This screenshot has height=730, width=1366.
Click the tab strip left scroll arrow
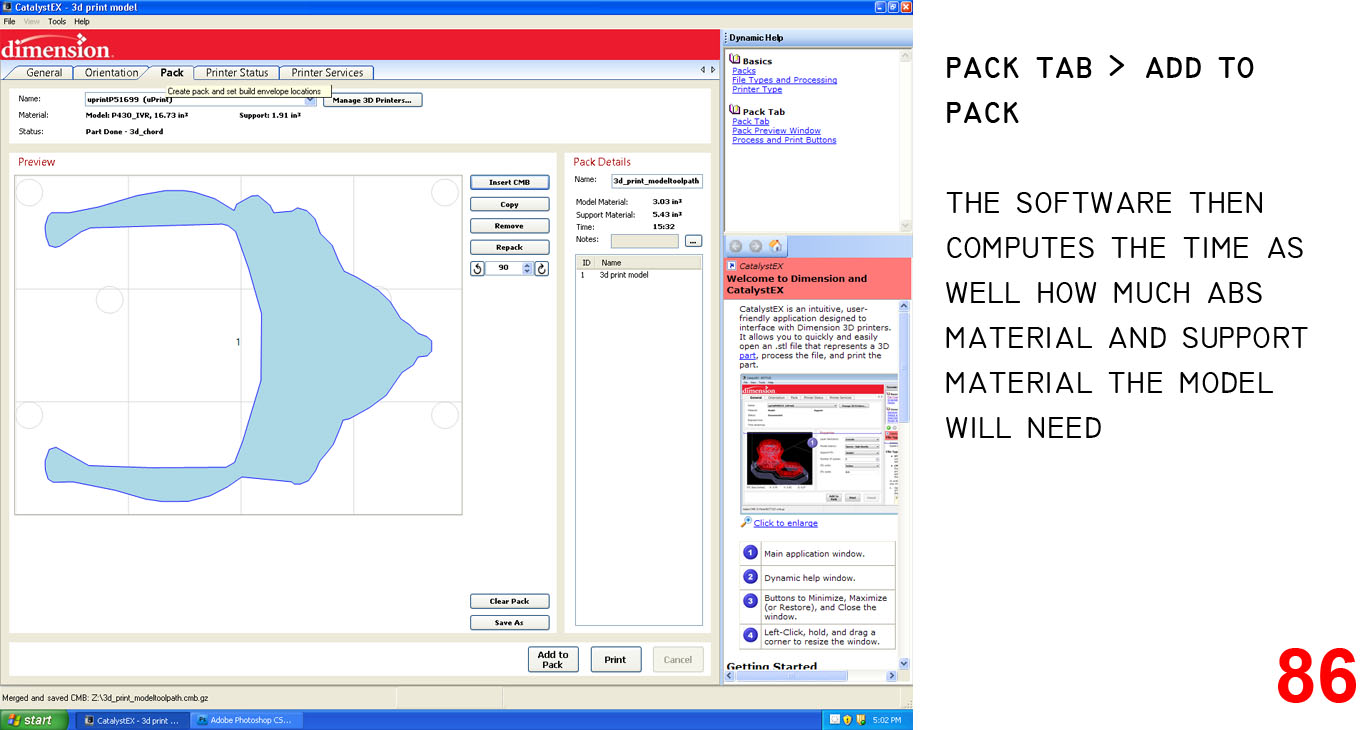coord(702,71)
